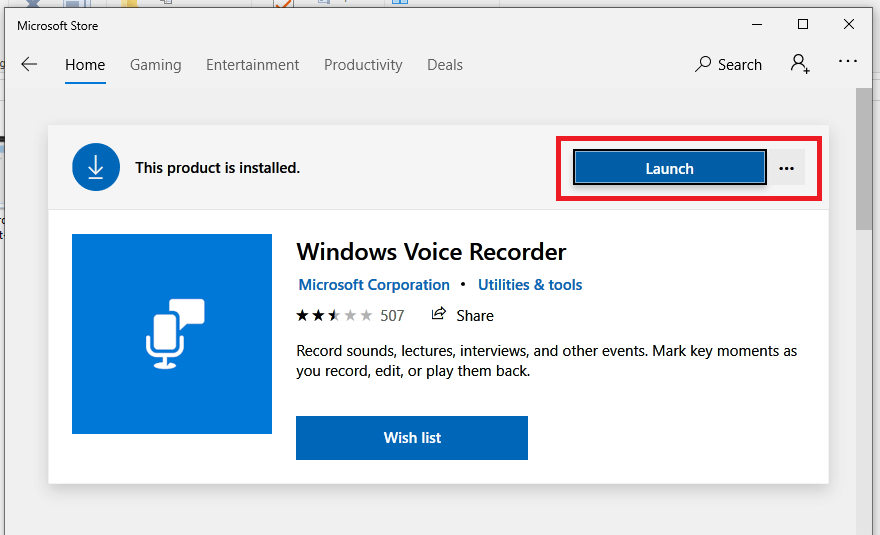Screen dimensions: 880x535
Task: Open the Home tab
Action: pos(85,65)
